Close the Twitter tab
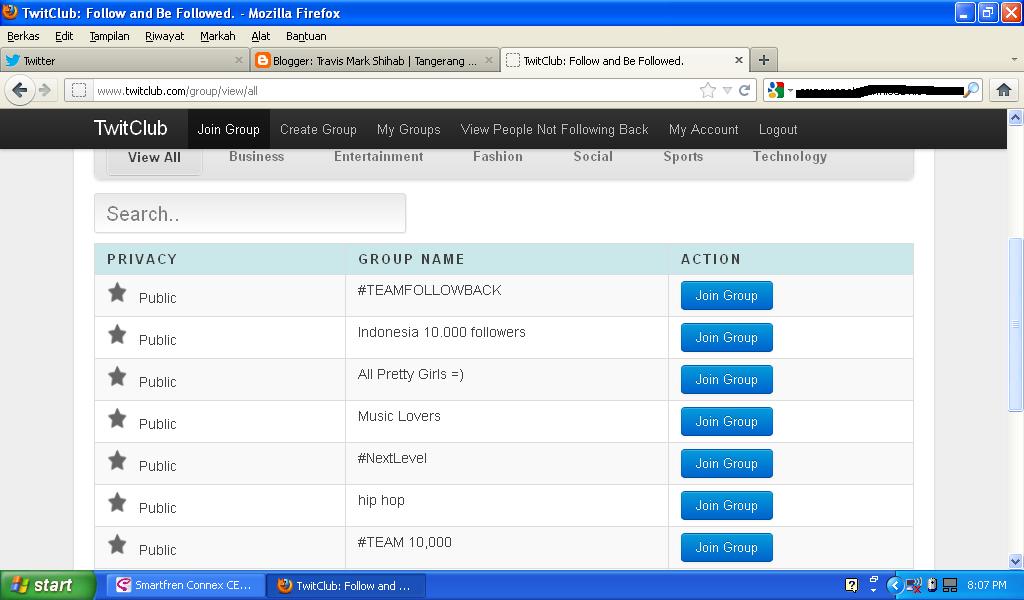Viewport: 1024px width, 600px height. 238,60
